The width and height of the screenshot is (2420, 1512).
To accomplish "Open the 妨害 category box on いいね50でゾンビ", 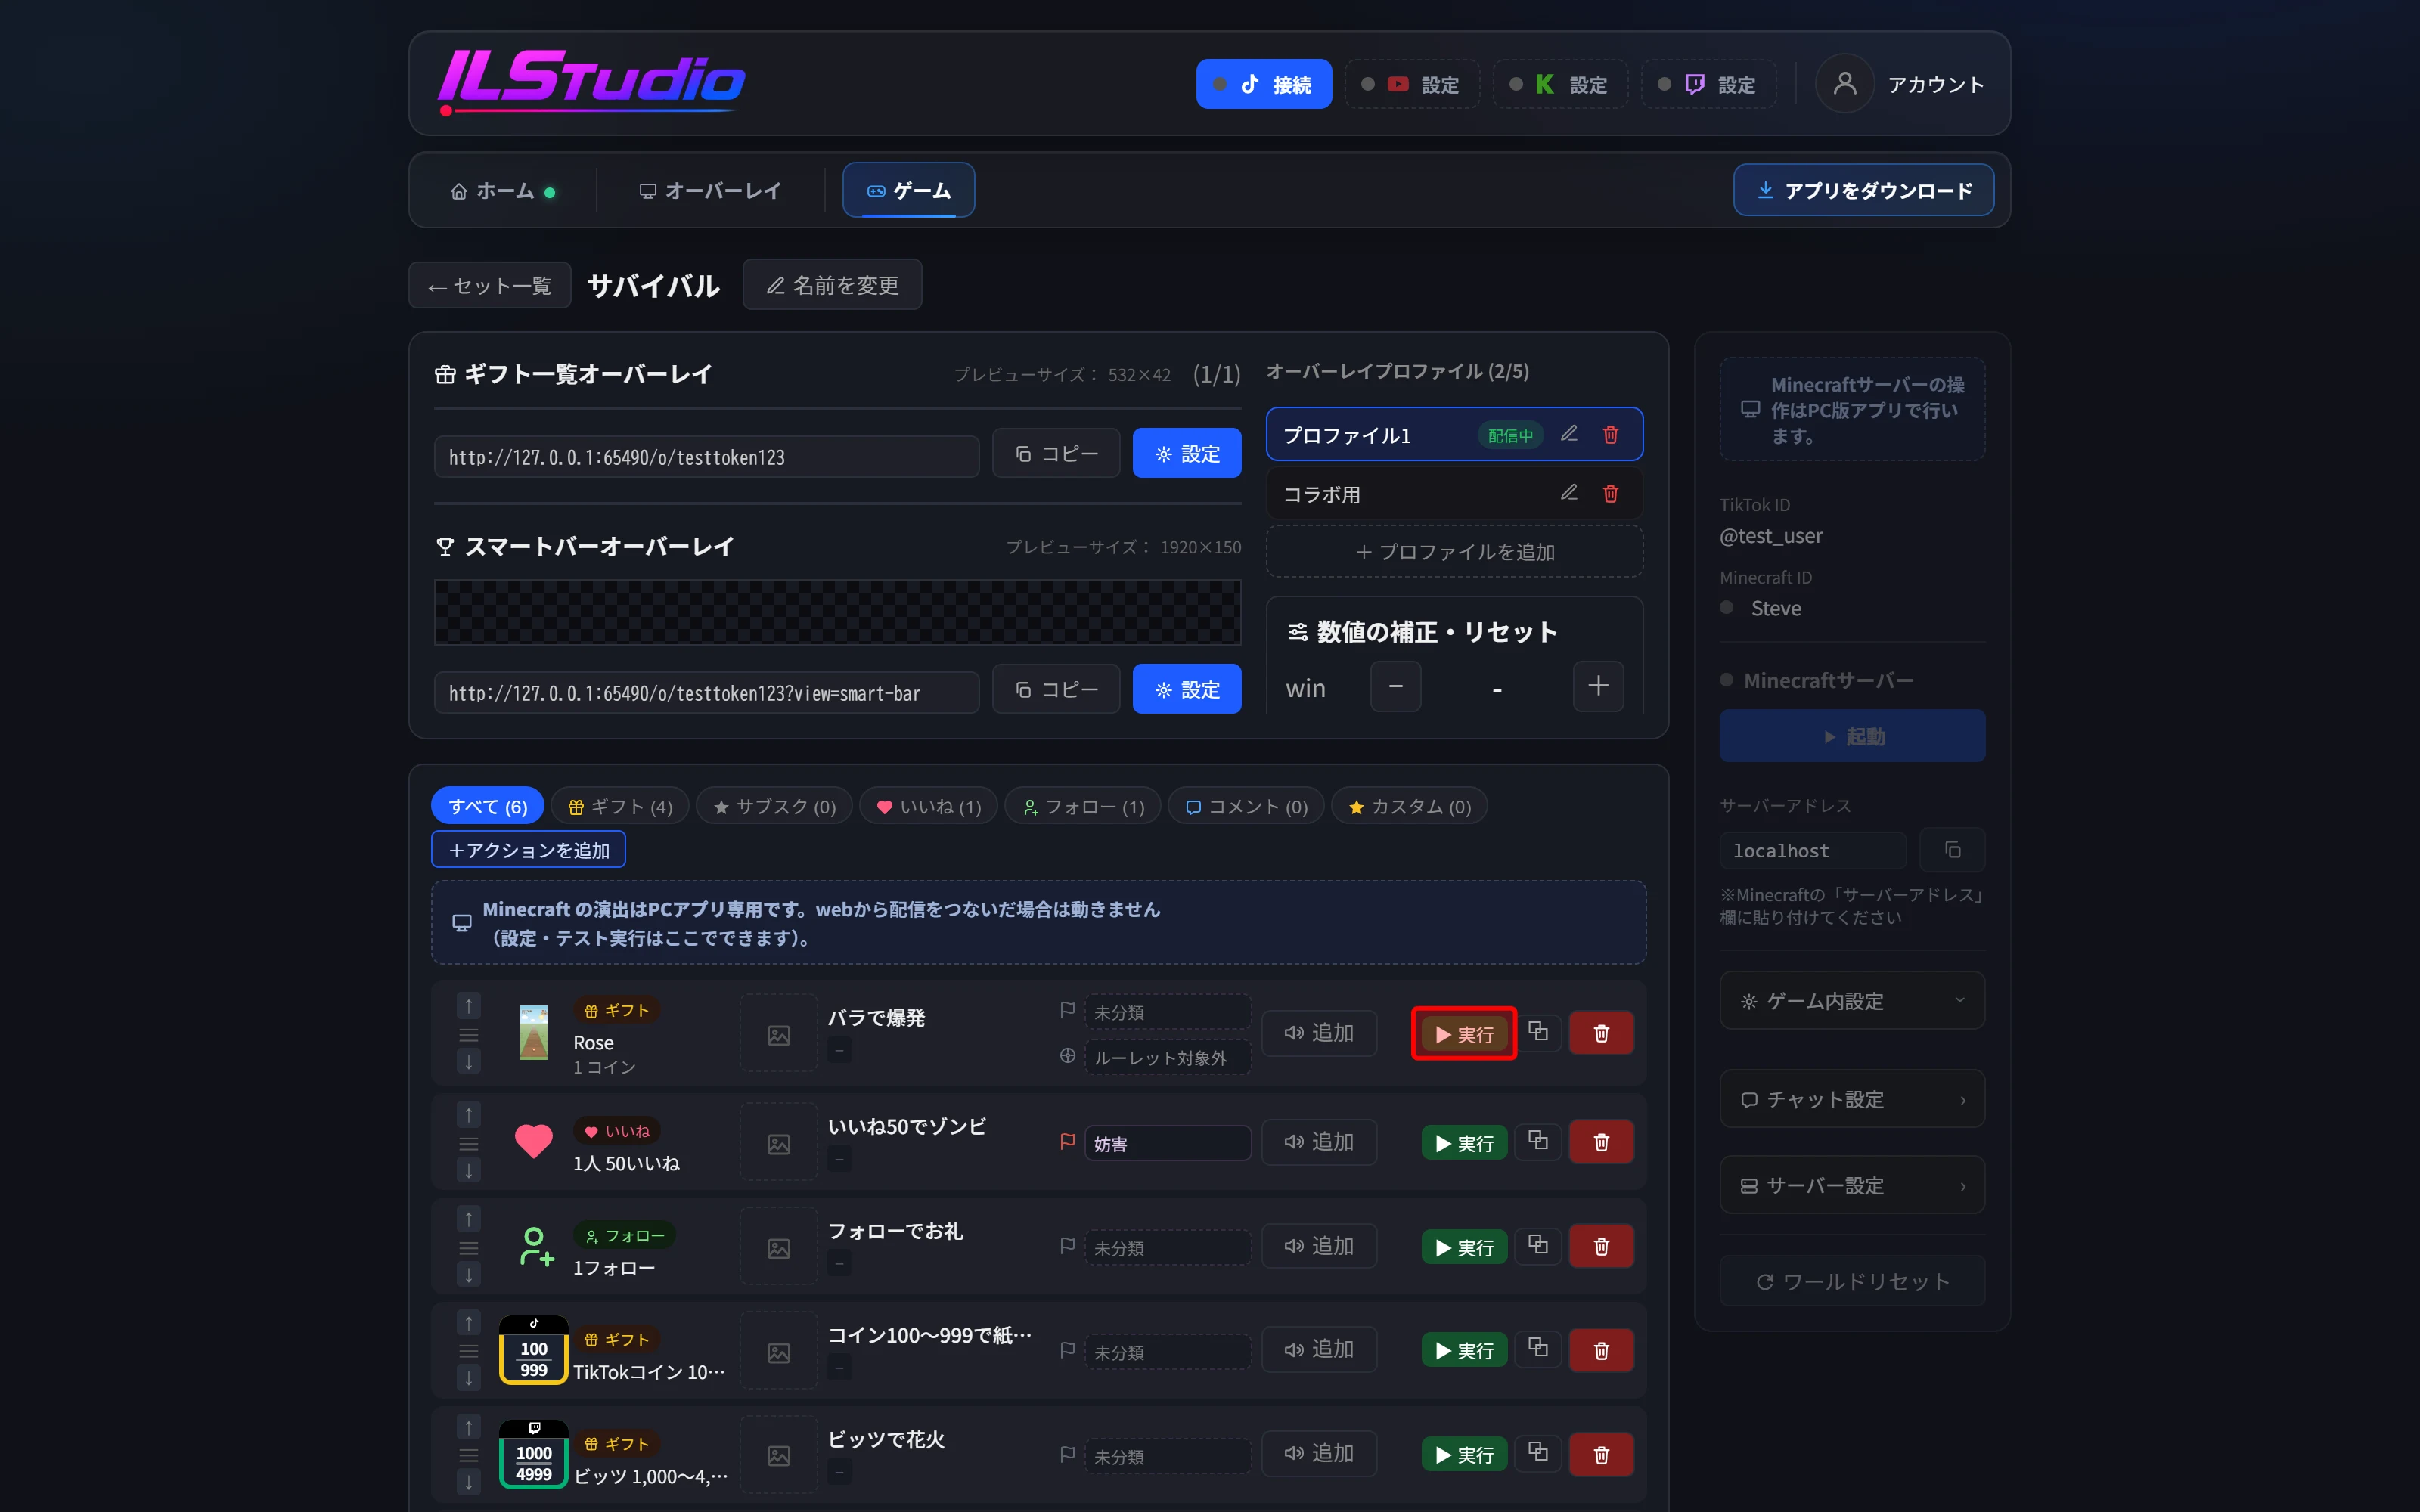I will (x=1167, y=1143).
